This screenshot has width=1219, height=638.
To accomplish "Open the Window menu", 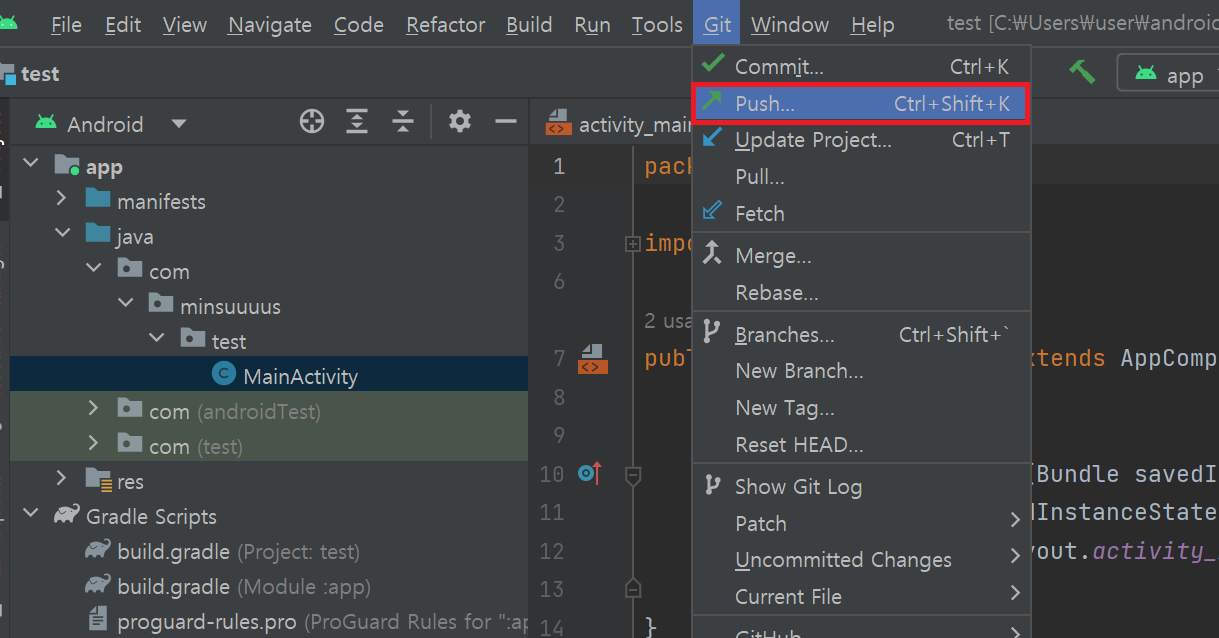I will pos(790,25).
